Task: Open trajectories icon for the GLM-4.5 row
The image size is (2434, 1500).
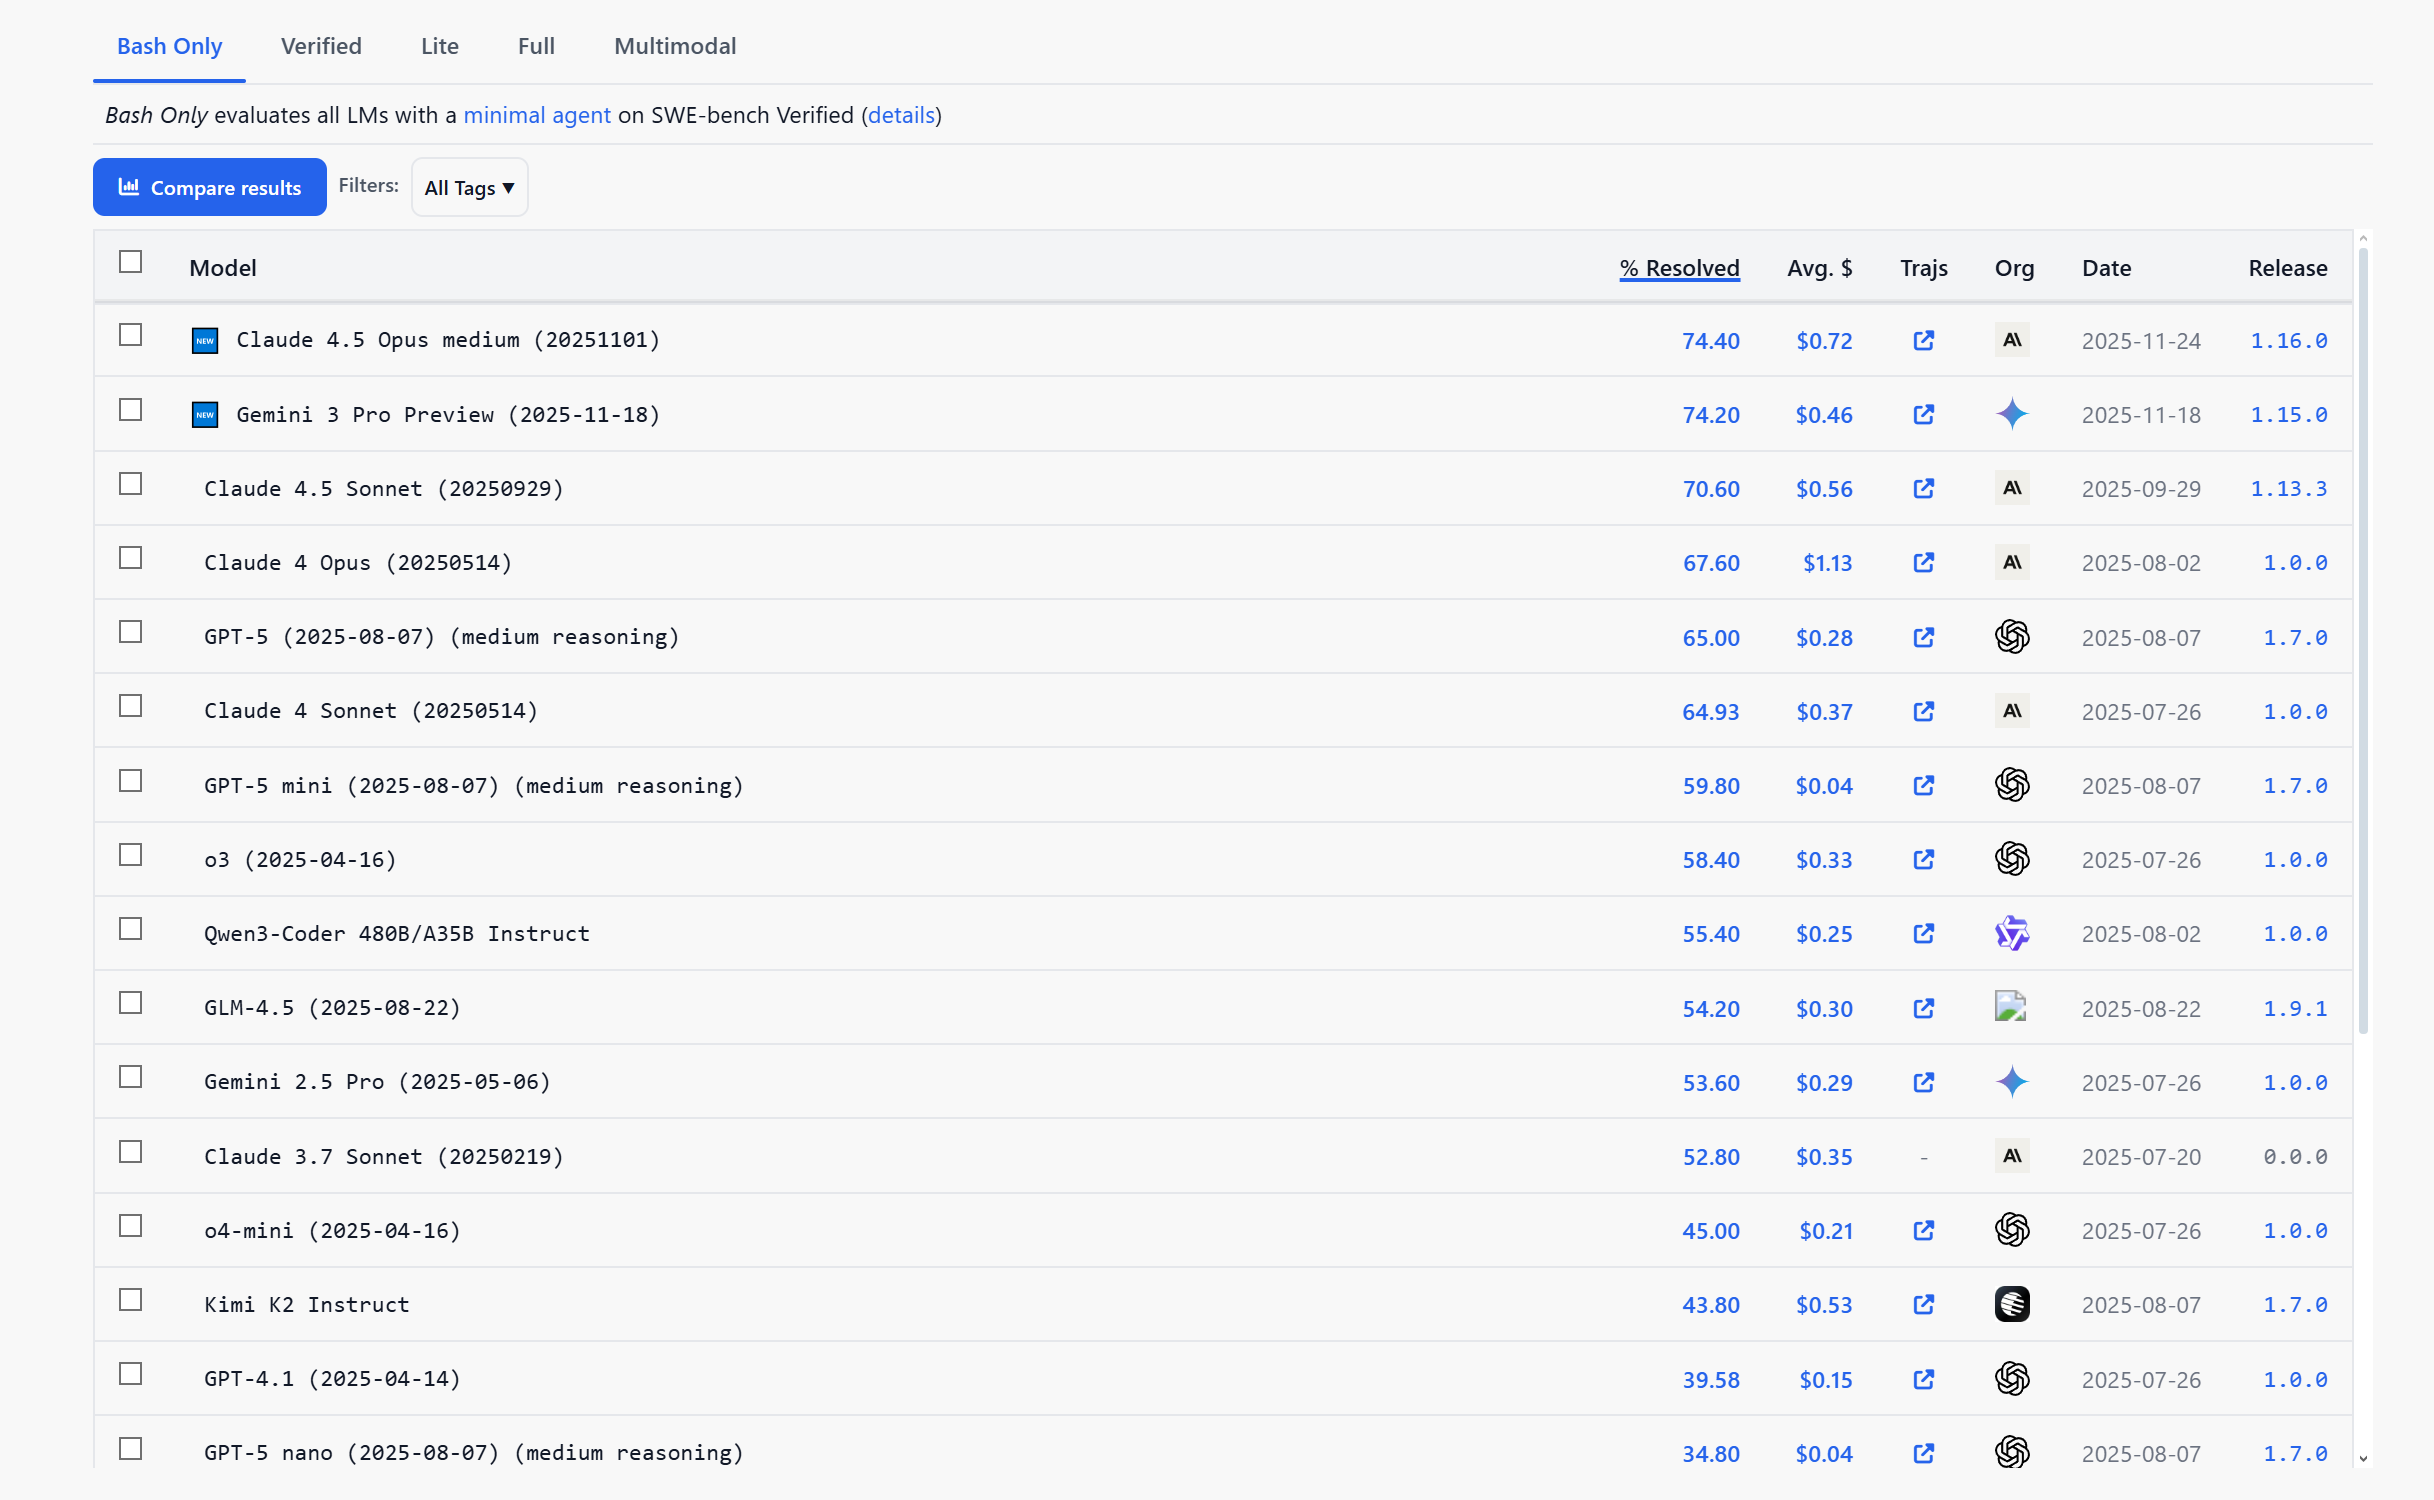Action: point(1923,1008)
